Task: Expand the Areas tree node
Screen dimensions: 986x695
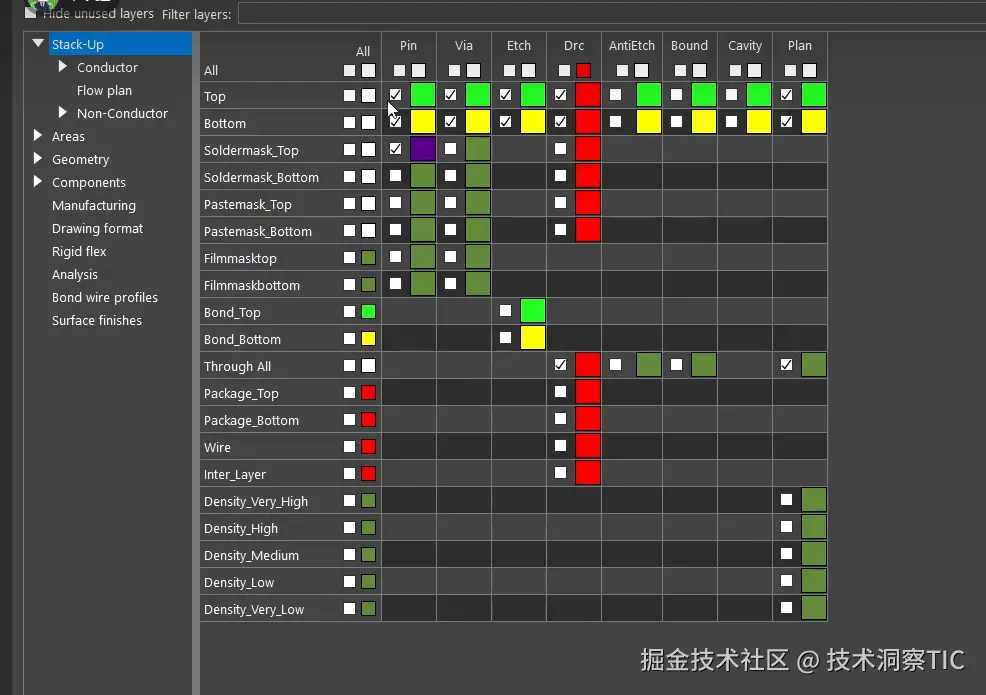Action: point(37,136)
